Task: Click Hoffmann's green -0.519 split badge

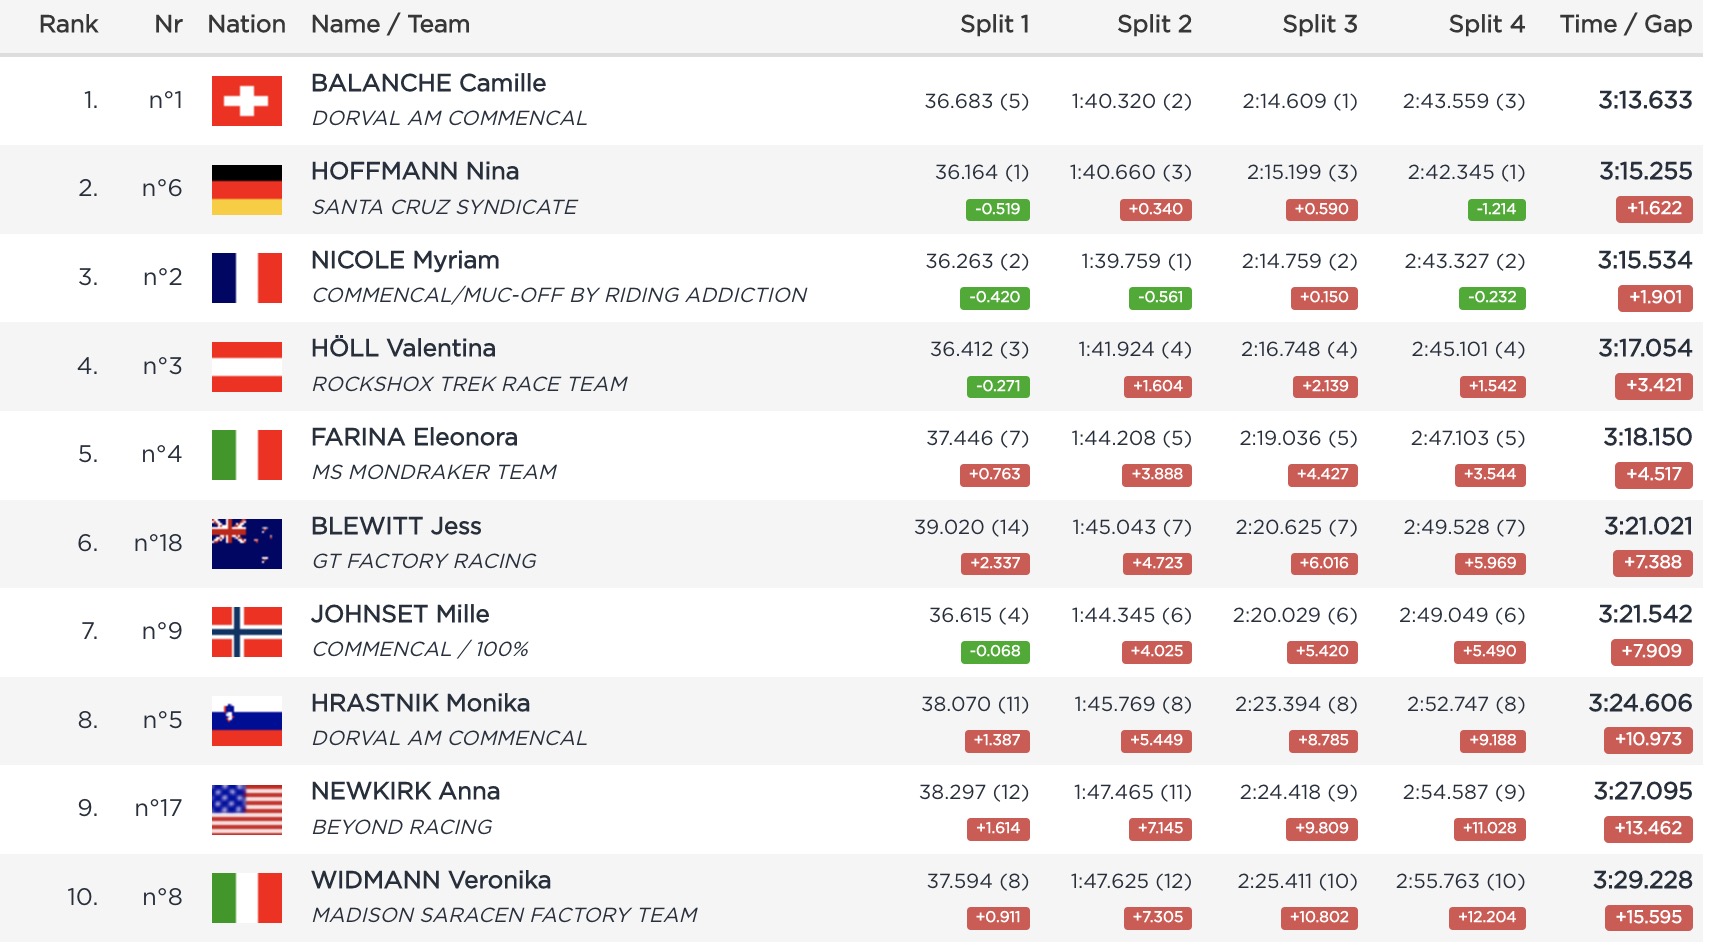Action: point(997,209)
